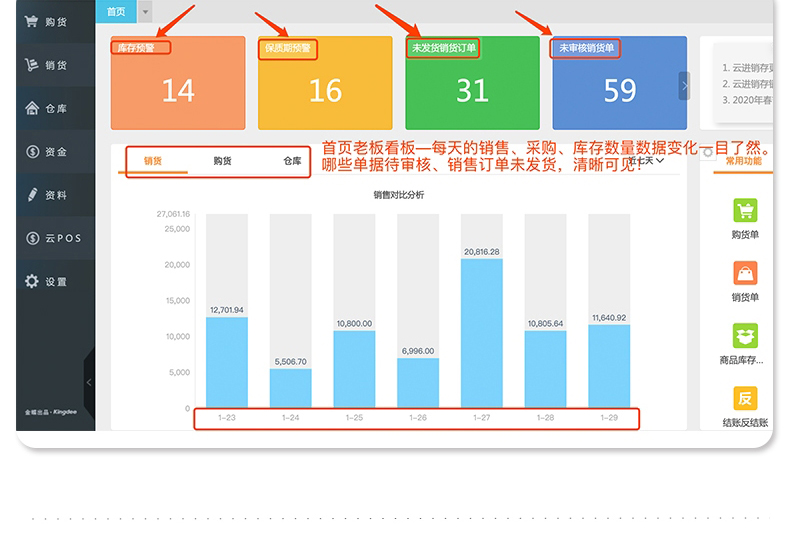Select the 首页 home tab
Viewport: 790px width, 539px height.
point(116,12)
